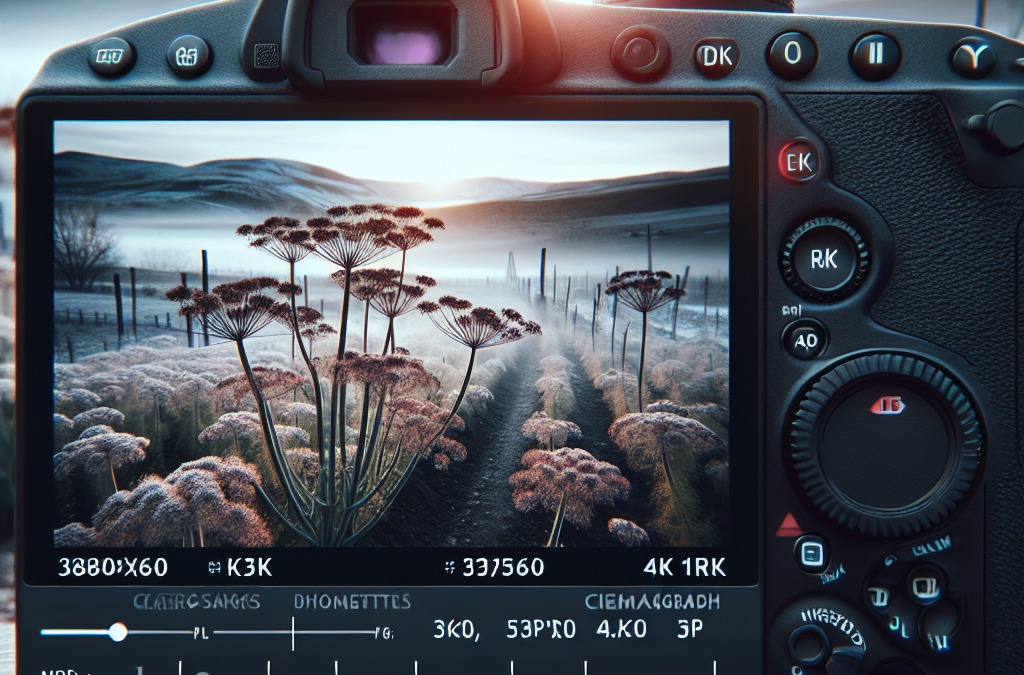Hit the pause-symbol button on top
The height and width of the screenshot is (675, 1024).
pos(874,55)
